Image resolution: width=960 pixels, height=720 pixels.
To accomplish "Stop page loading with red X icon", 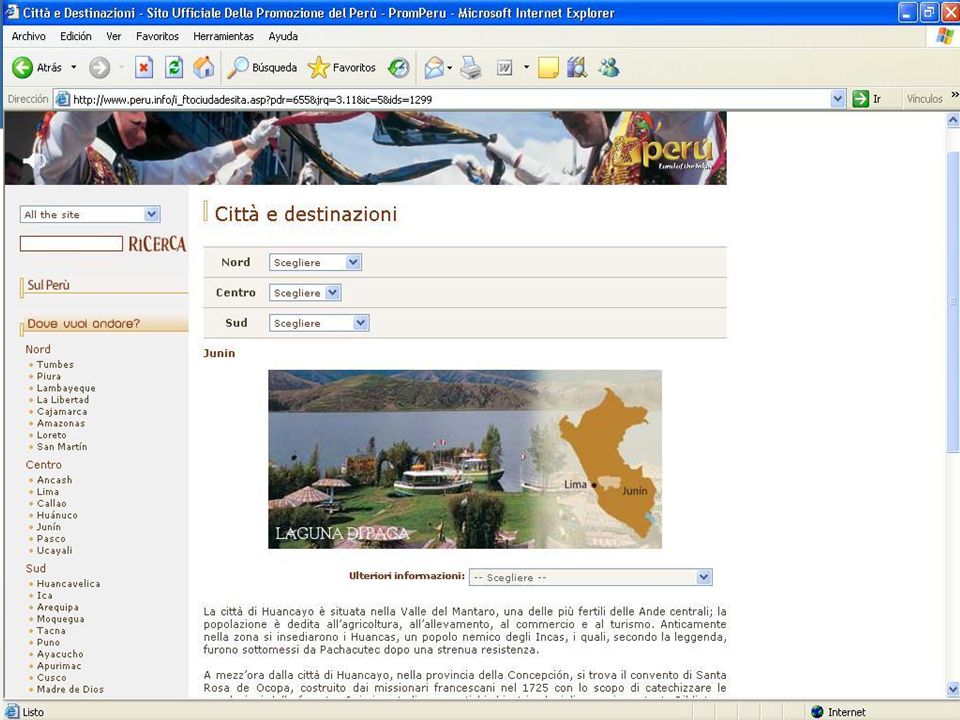I will click(x=144, y=67).
